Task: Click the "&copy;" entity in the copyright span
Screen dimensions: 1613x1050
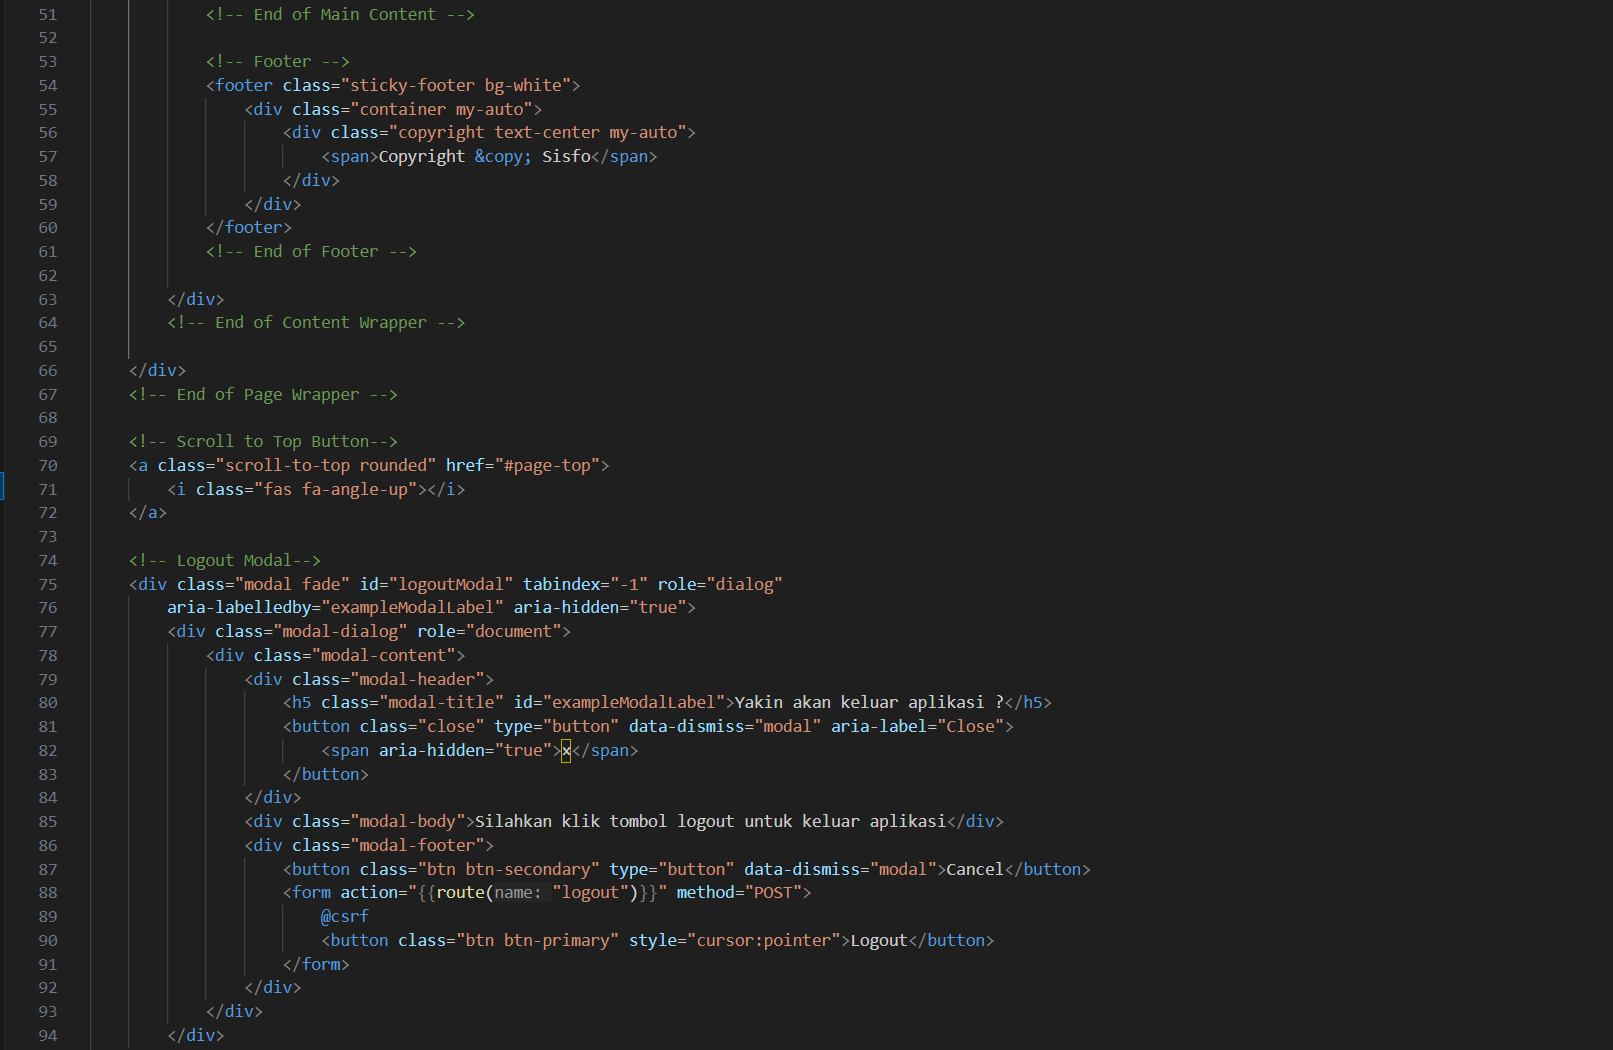Action: (x=503, y=157)
